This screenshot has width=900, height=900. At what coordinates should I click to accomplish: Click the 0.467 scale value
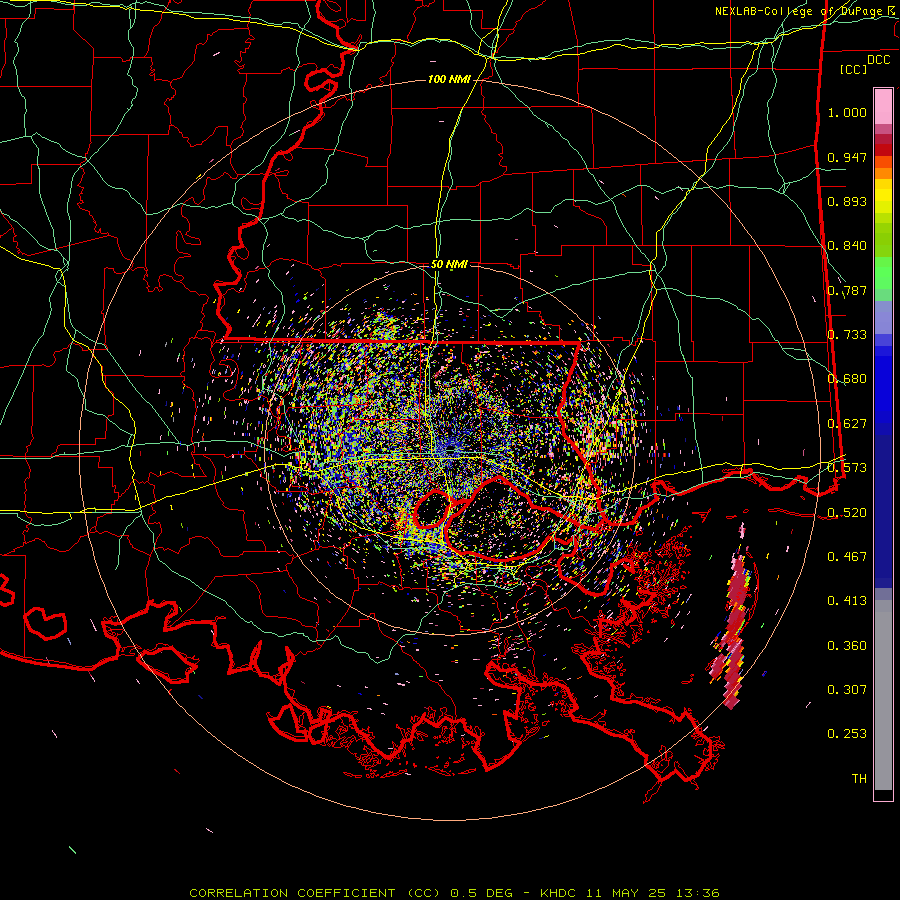847,557
